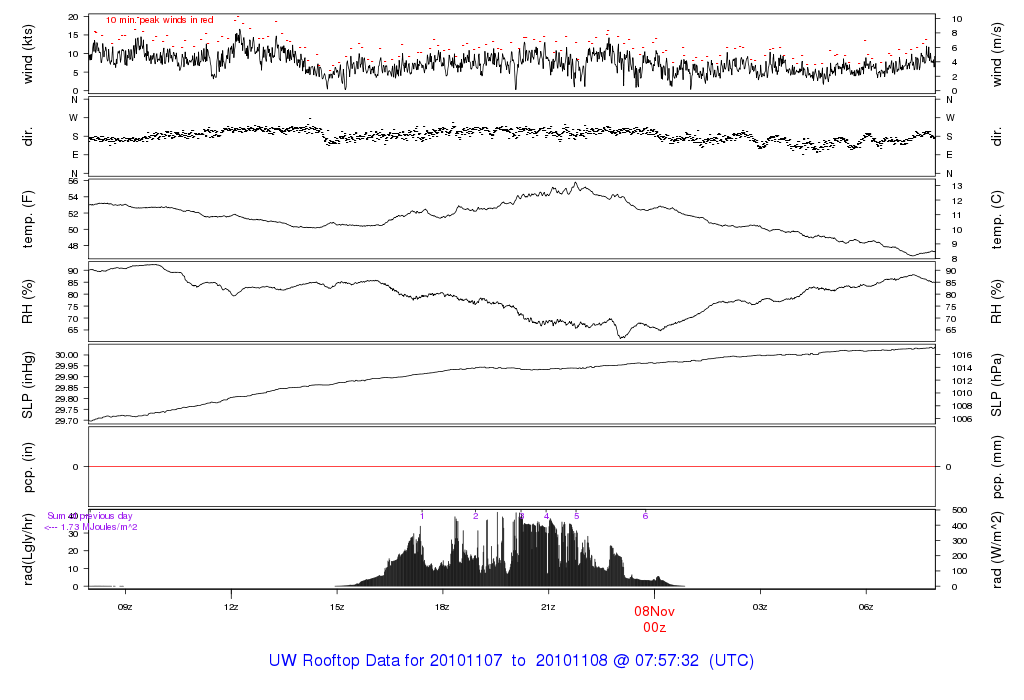Screen dimensions: 1024x700
Task: Click the 'temp. (F)' axis label
Action: [x=27, y=219]
